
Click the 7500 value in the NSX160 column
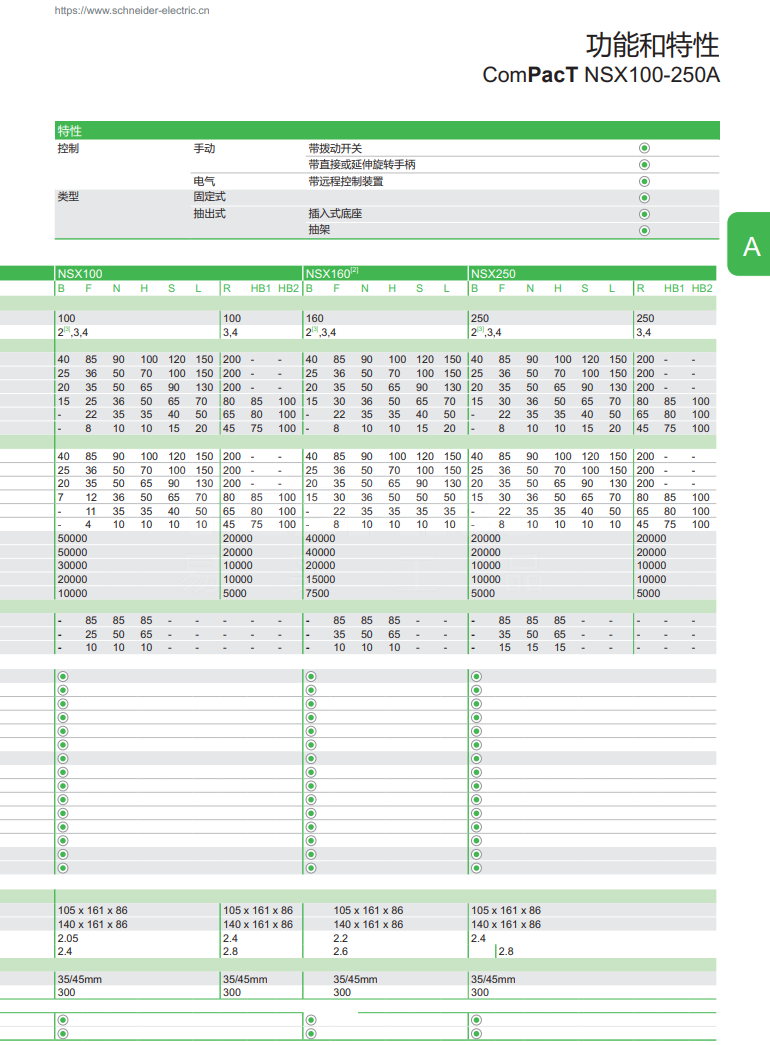pyautogui.click(x=317, y=593)
